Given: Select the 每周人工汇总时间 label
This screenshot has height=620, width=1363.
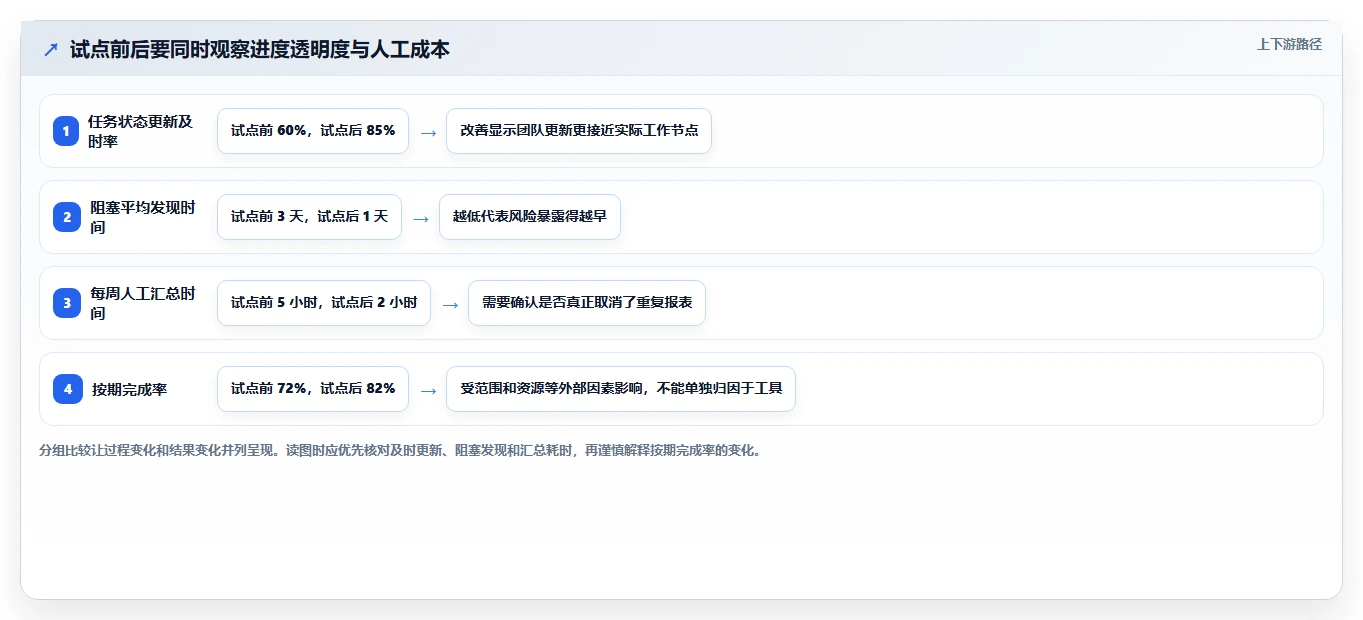Looking at the screenshot, I should pos(143,303).
